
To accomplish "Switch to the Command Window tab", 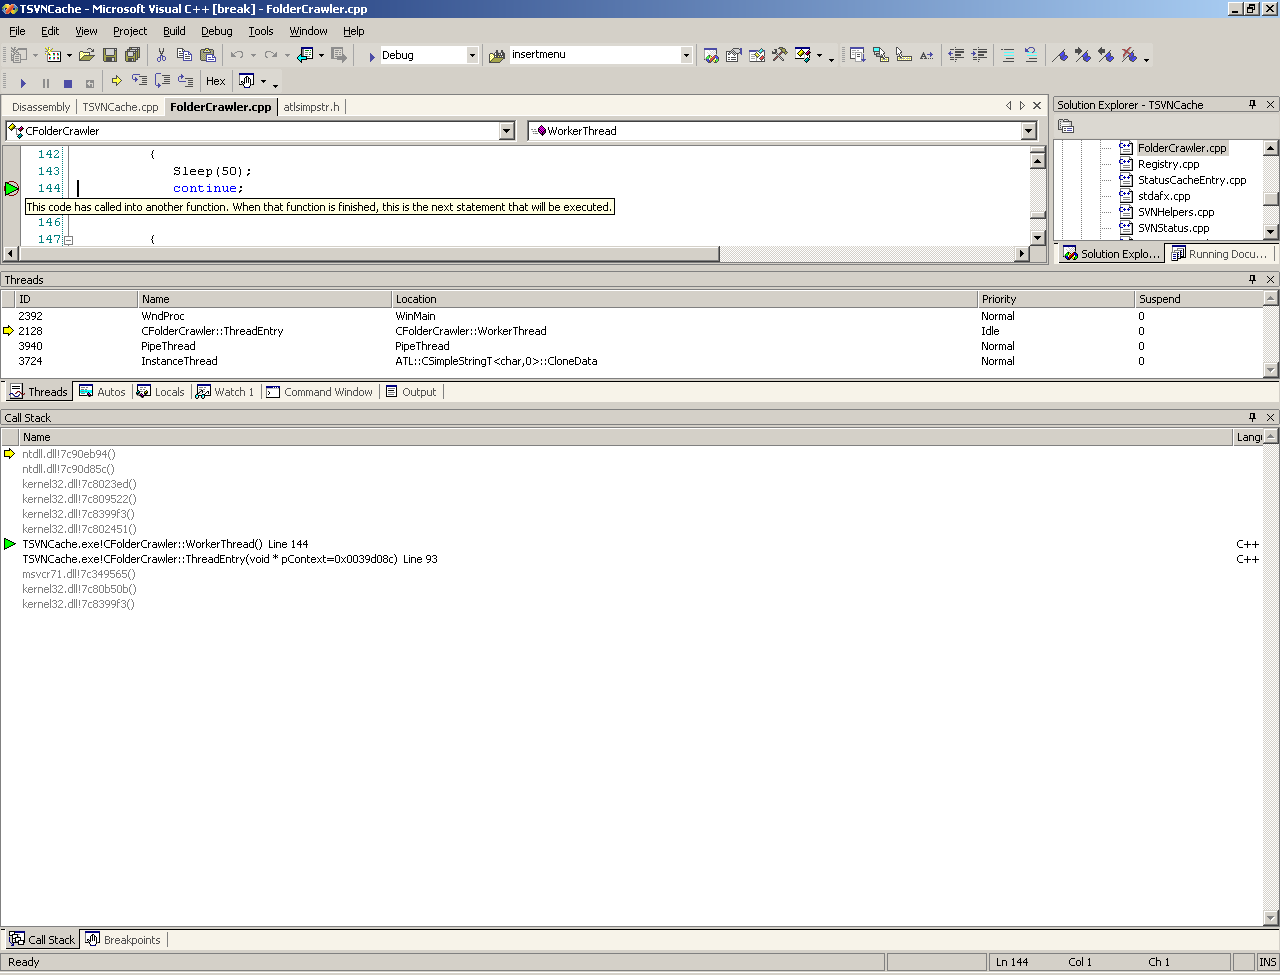I will 319,392.
